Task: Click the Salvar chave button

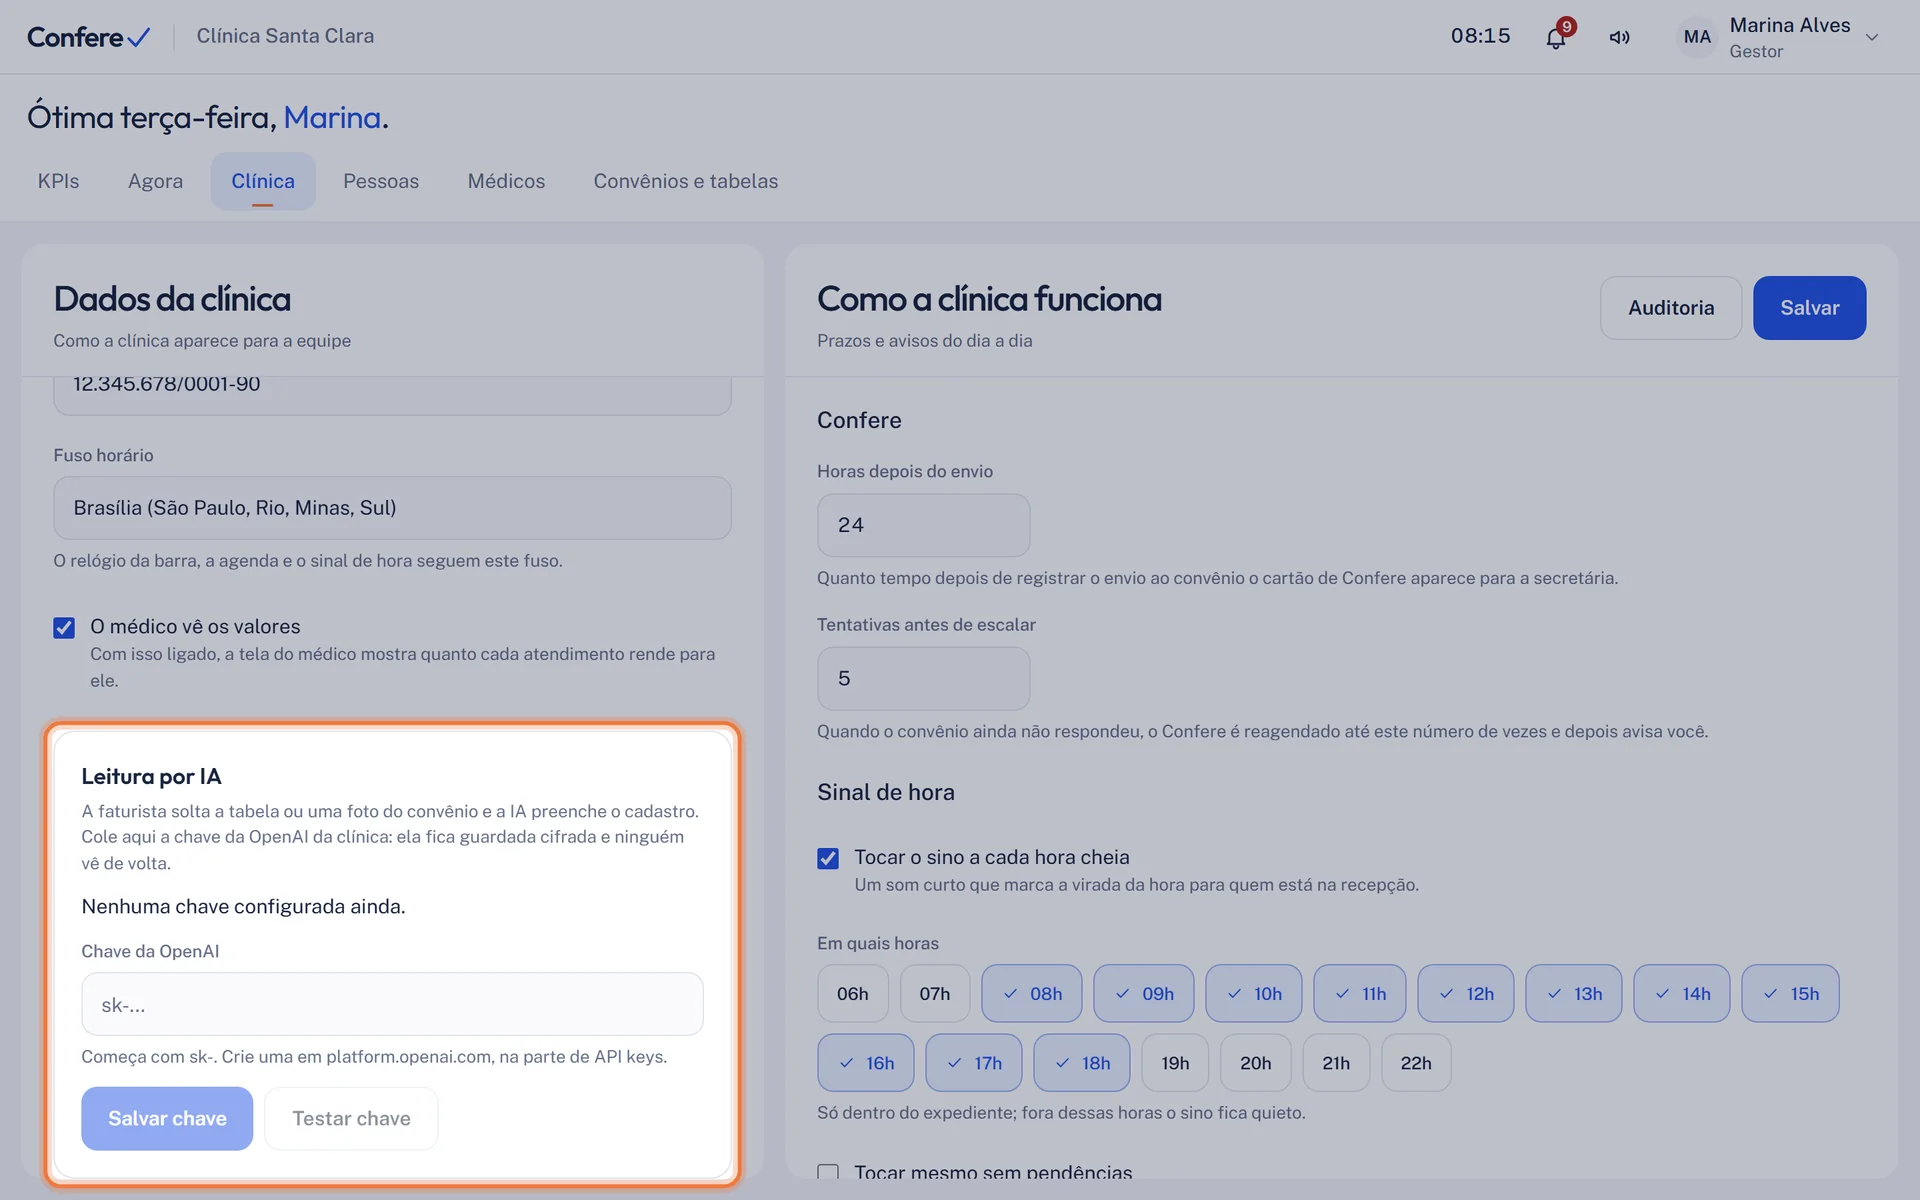Action: coord(167,1118)
